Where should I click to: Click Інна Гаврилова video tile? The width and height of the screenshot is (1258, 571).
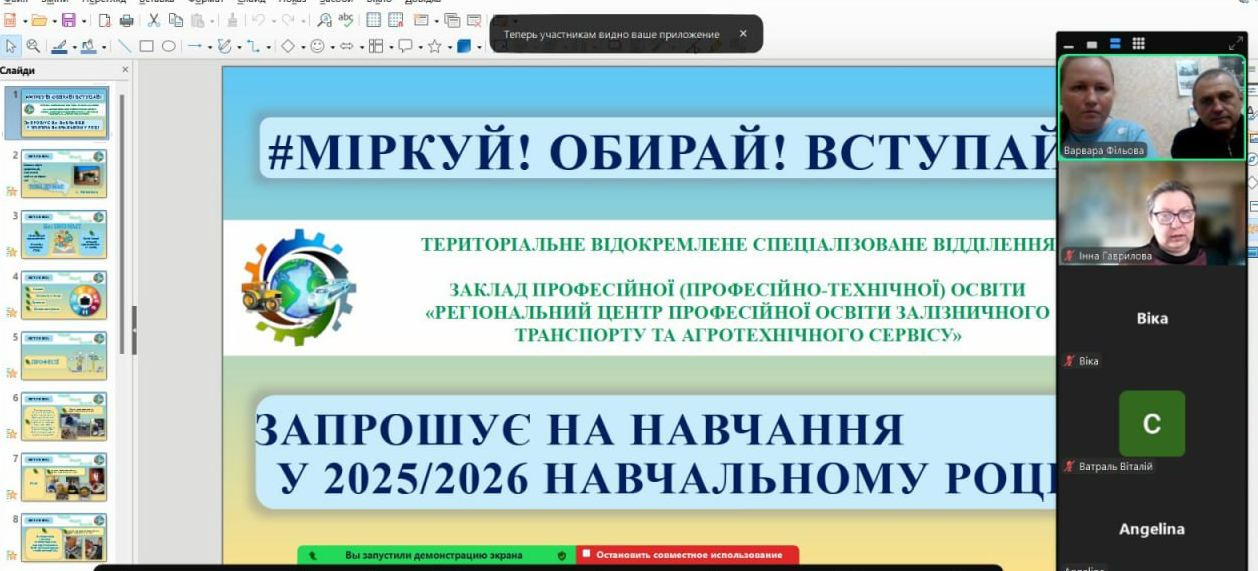point(1152,214)
